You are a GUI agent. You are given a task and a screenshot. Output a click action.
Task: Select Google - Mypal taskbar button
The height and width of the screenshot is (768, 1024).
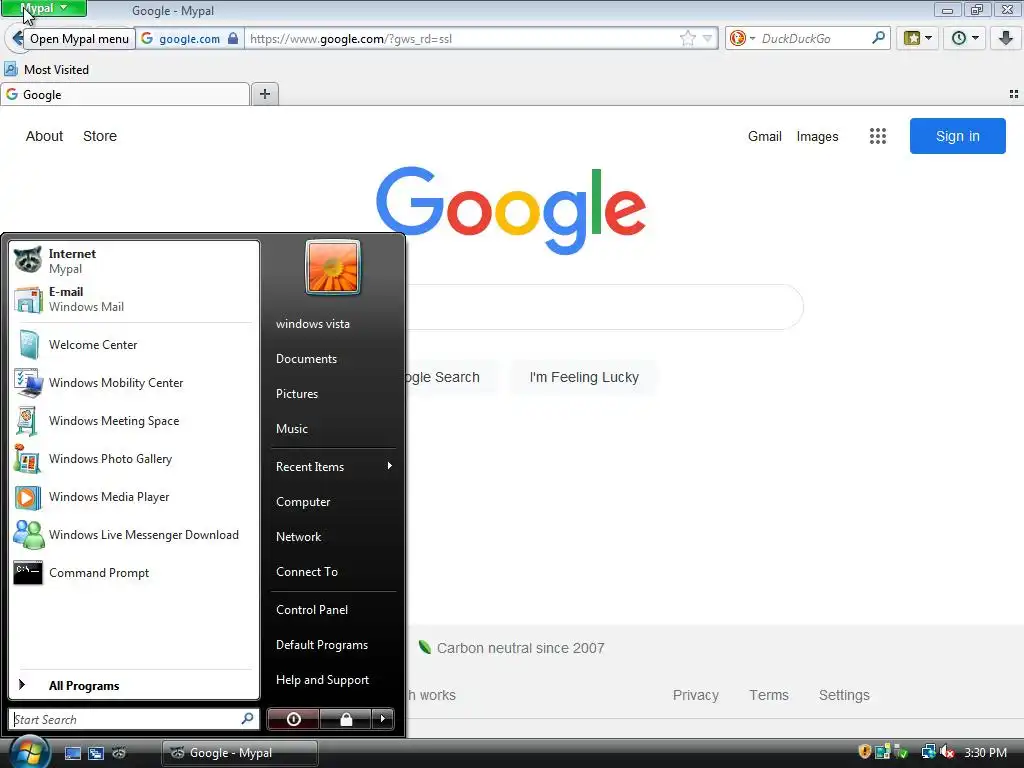[x=240, y=753]
